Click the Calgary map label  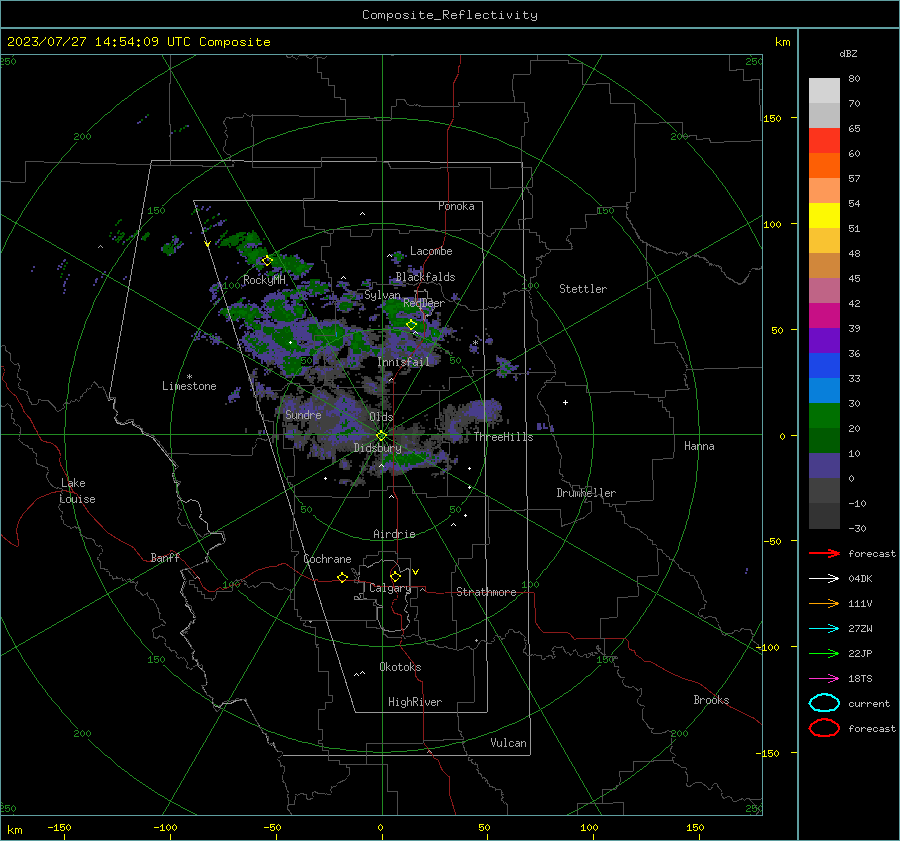click(390, 588)
